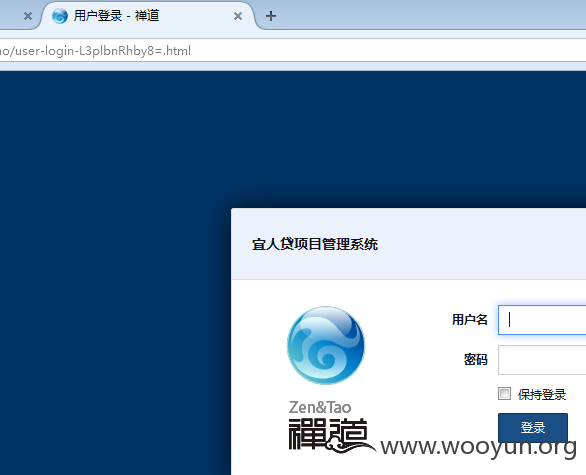Click the 保持登录 label text

point(542,395)
